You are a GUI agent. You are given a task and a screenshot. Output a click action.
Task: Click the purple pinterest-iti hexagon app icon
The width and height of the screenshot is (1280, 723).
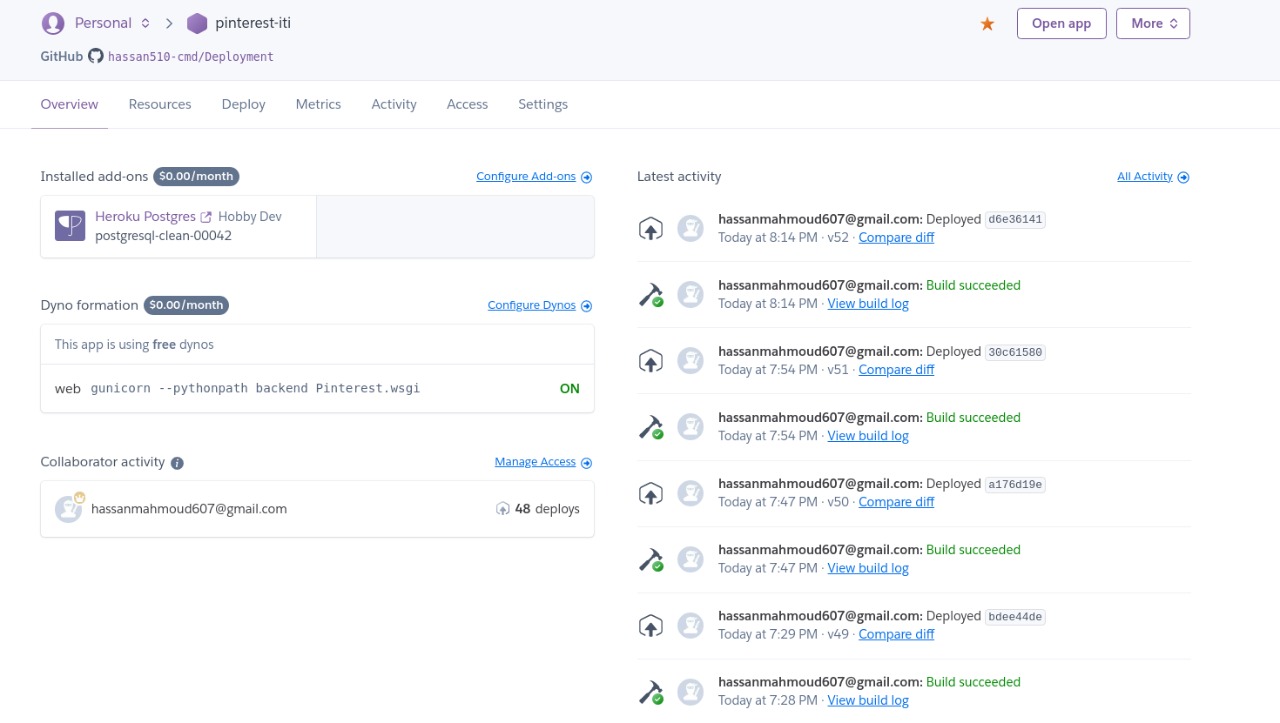[197, 23]
